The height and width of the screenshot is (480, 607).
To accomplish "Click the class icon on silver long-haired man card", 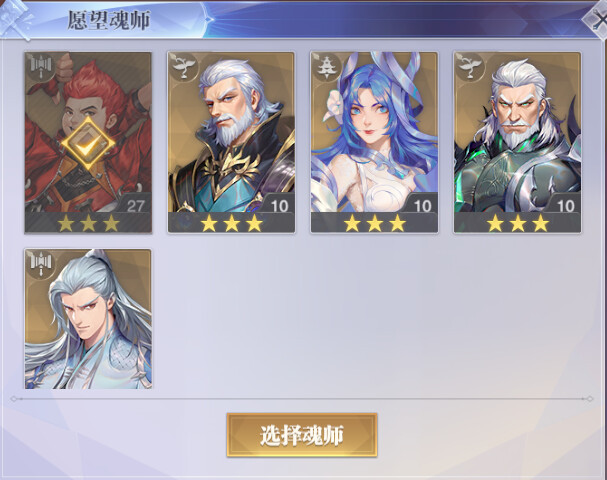I will [x=40, y=264].
